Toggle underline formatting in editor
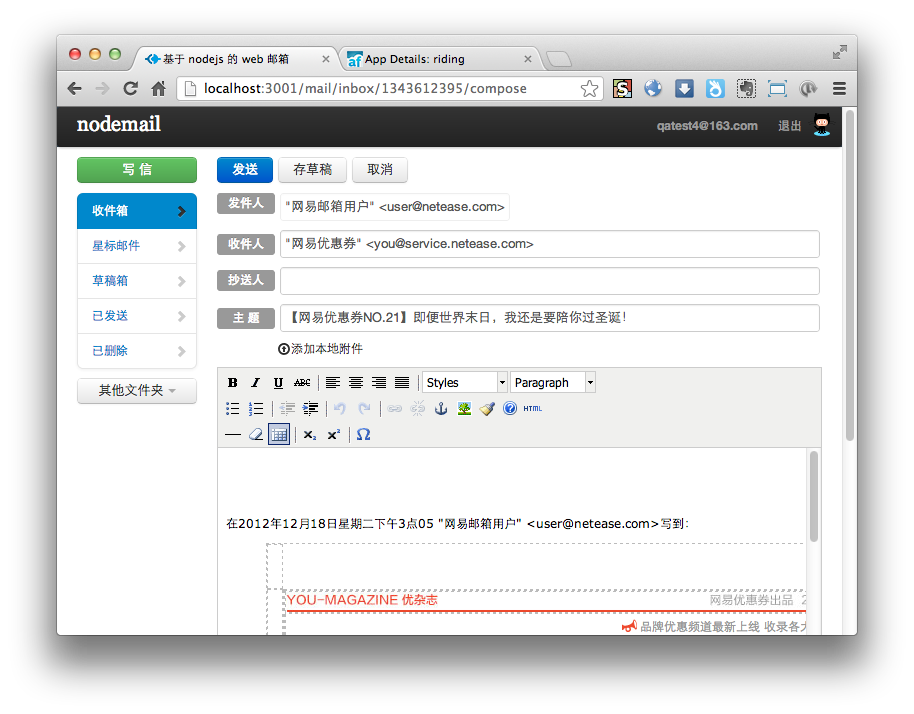This screenshot has width=914, height=714. [278, 383]
